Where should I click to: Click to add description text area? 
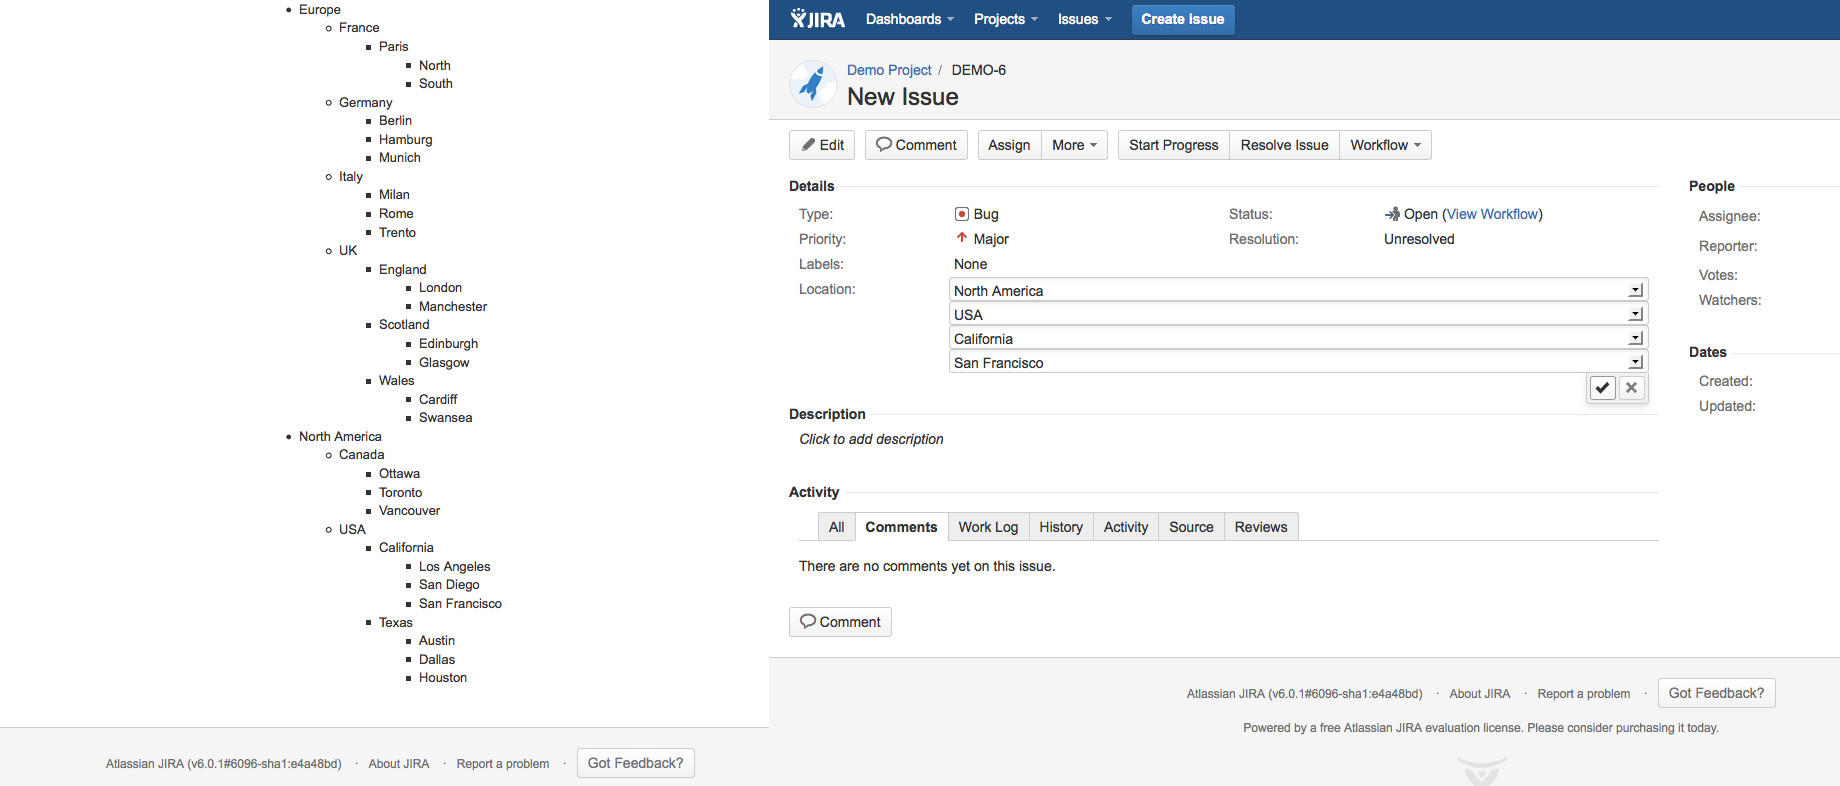(871, 439)
